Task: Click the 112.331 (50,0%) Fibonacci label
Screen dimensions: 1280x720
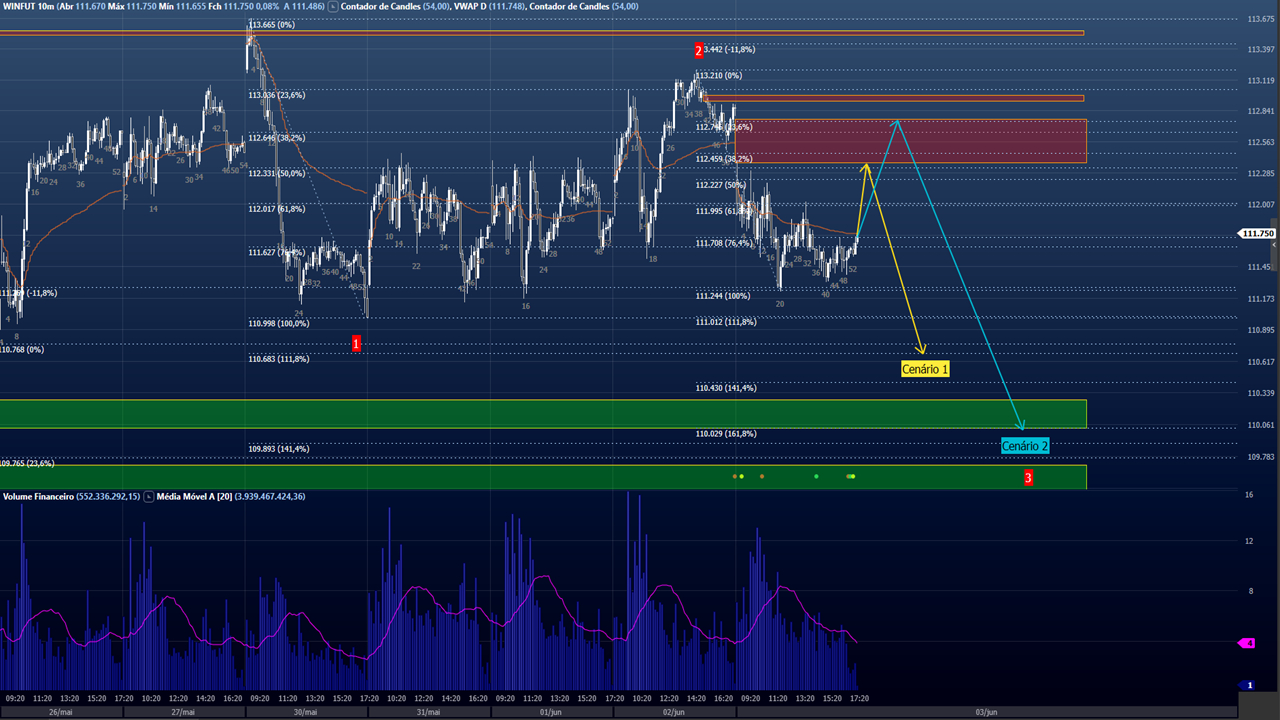Action: [277, 174]
